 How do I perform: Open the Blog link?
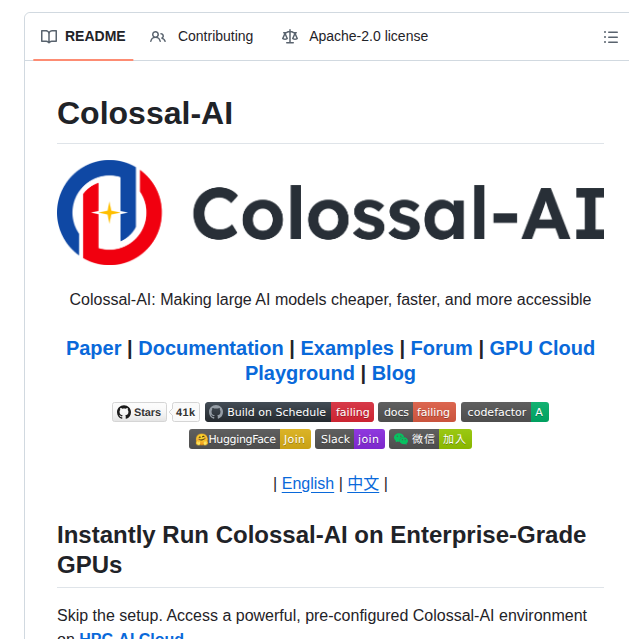pyautogui.click(x=394, y=373)
